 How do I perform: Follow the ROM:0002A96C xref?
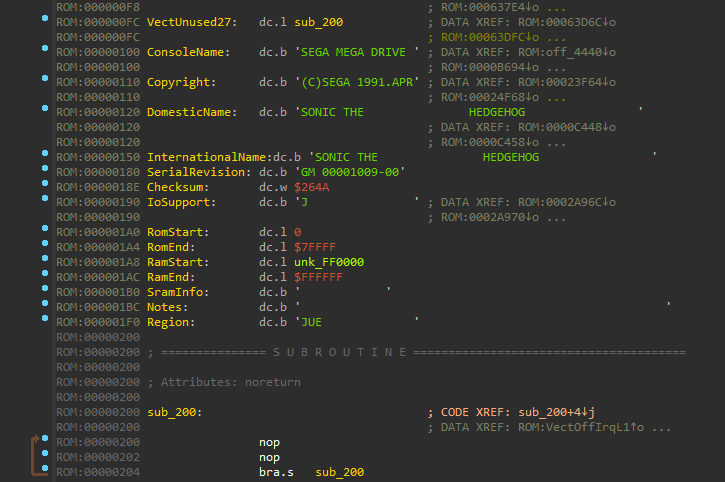click(567, 202)
